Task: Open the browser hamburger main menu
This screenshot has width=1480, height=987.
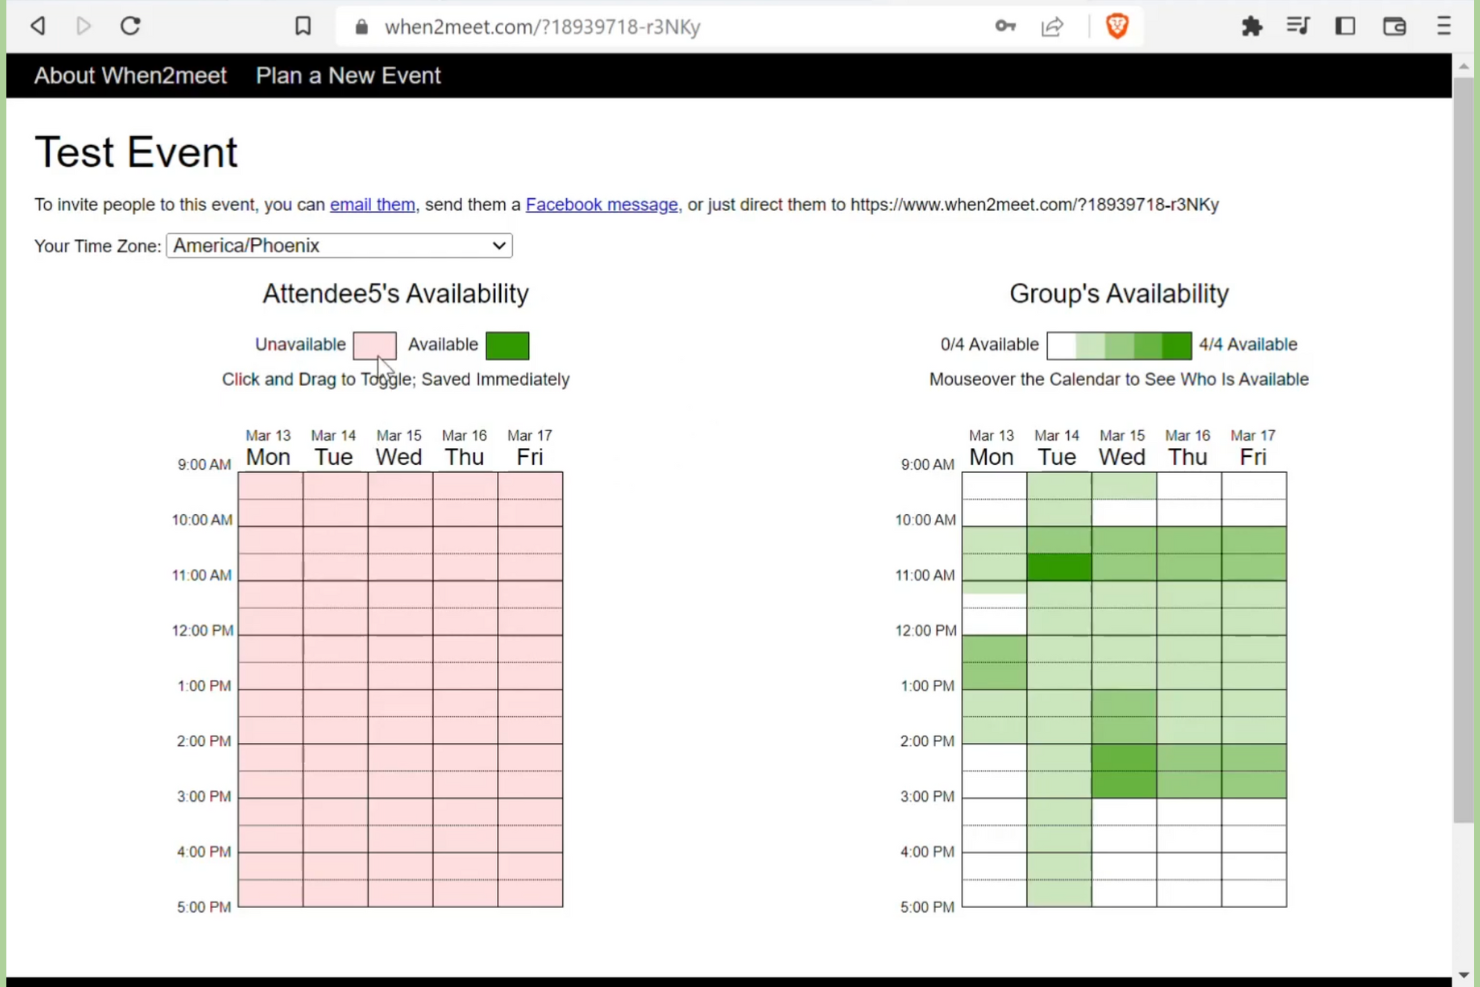Action: 1444,26
